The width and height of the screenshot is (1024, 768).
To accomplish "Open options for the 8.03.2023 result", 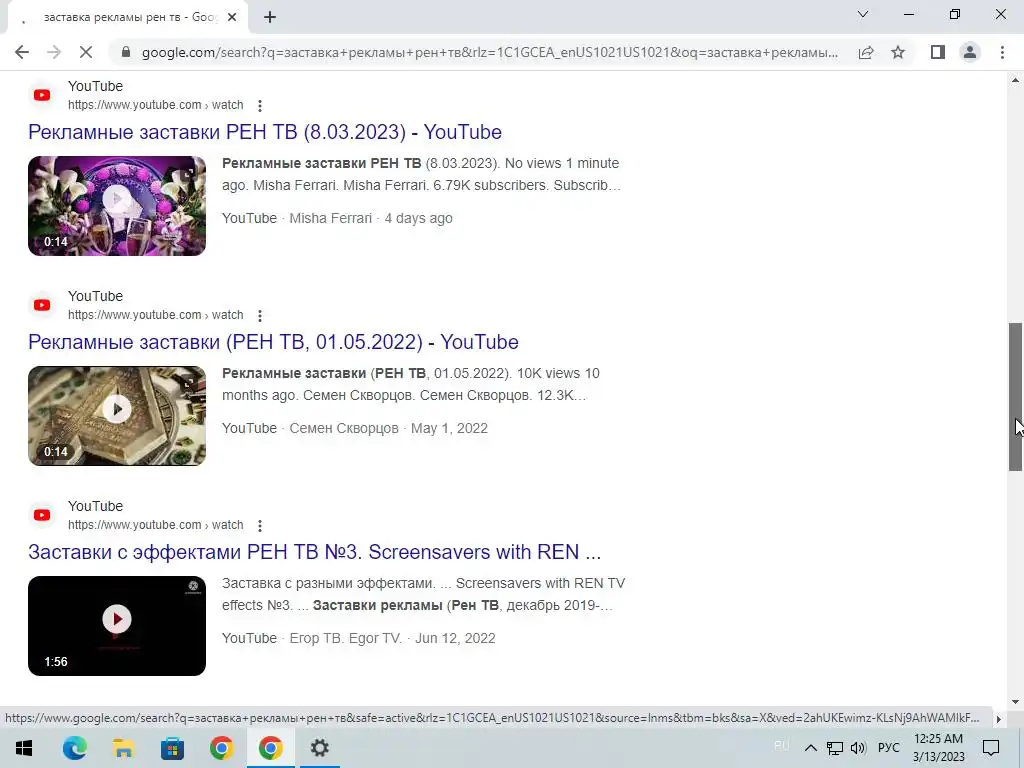I will tap(260, 106).
